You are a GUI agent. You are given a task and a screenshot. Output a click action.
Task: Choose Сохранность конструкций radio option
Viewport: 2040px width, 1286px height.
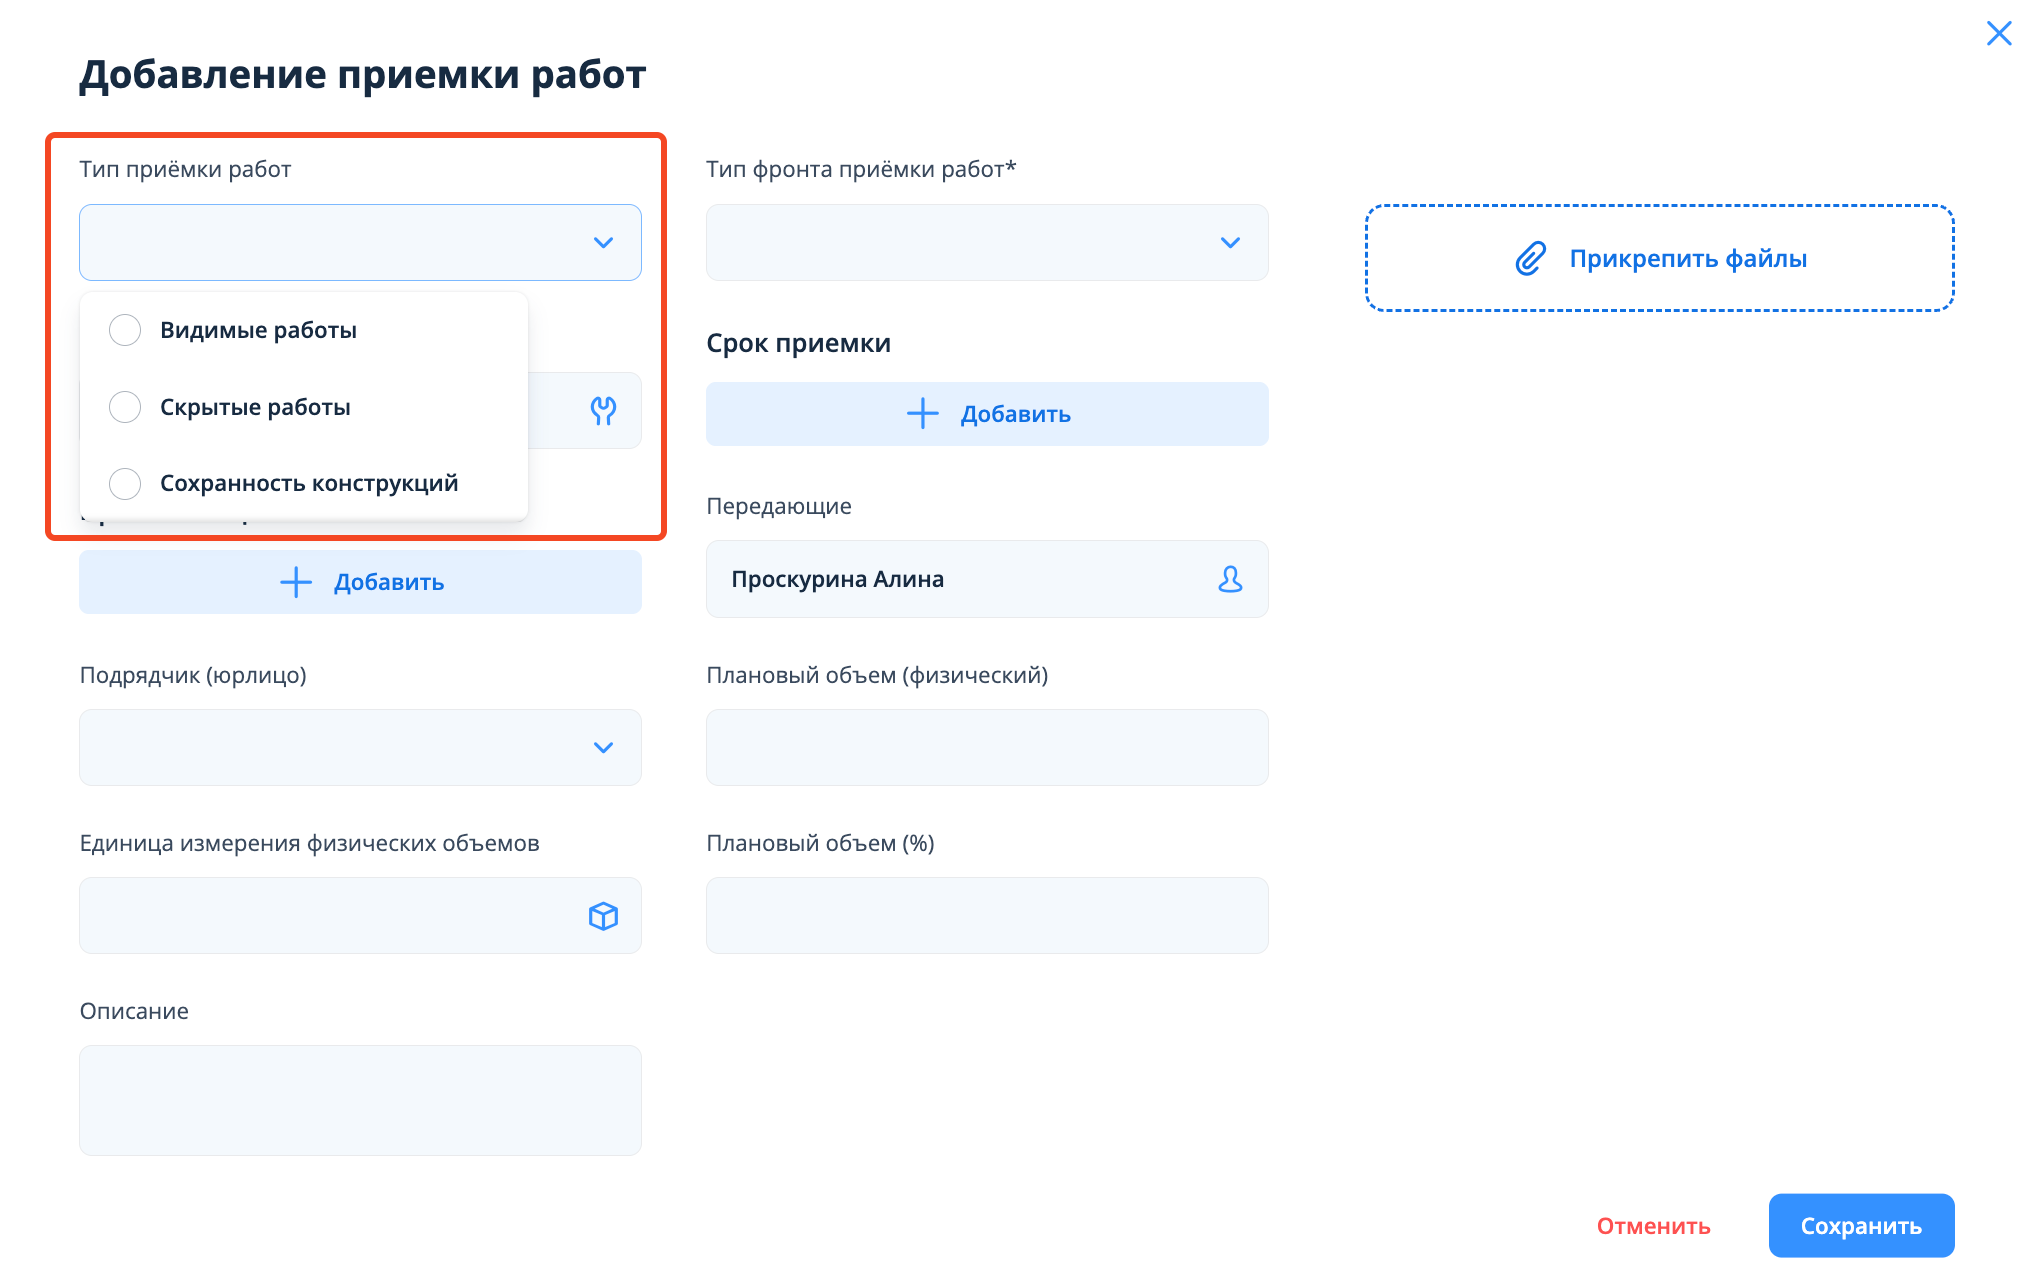[126, 484]
